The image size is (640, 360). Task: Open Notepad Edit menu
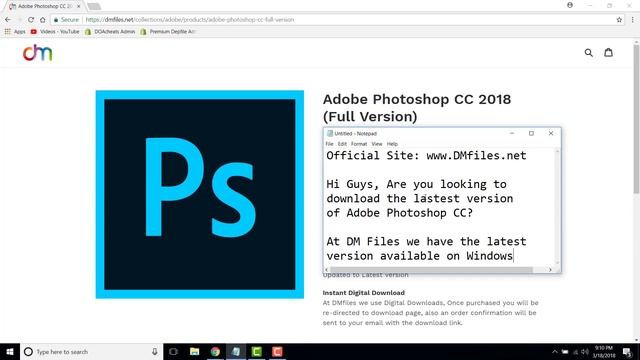[x=342, y=144]
